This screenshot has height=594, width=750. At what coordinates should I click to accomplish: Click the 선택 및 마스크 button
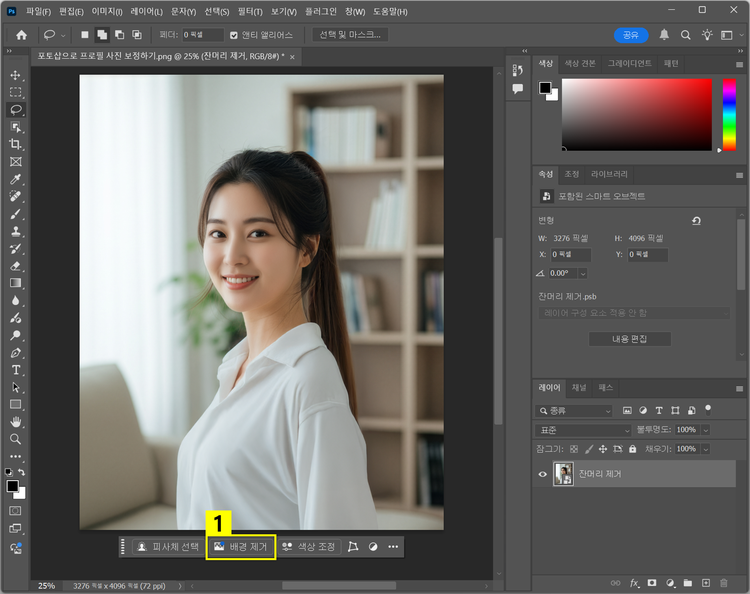pos(349,35)
